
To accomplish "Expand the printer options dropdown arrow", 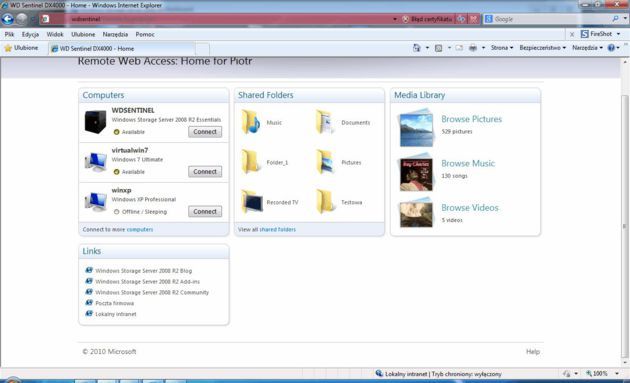I will coord(483,48).
